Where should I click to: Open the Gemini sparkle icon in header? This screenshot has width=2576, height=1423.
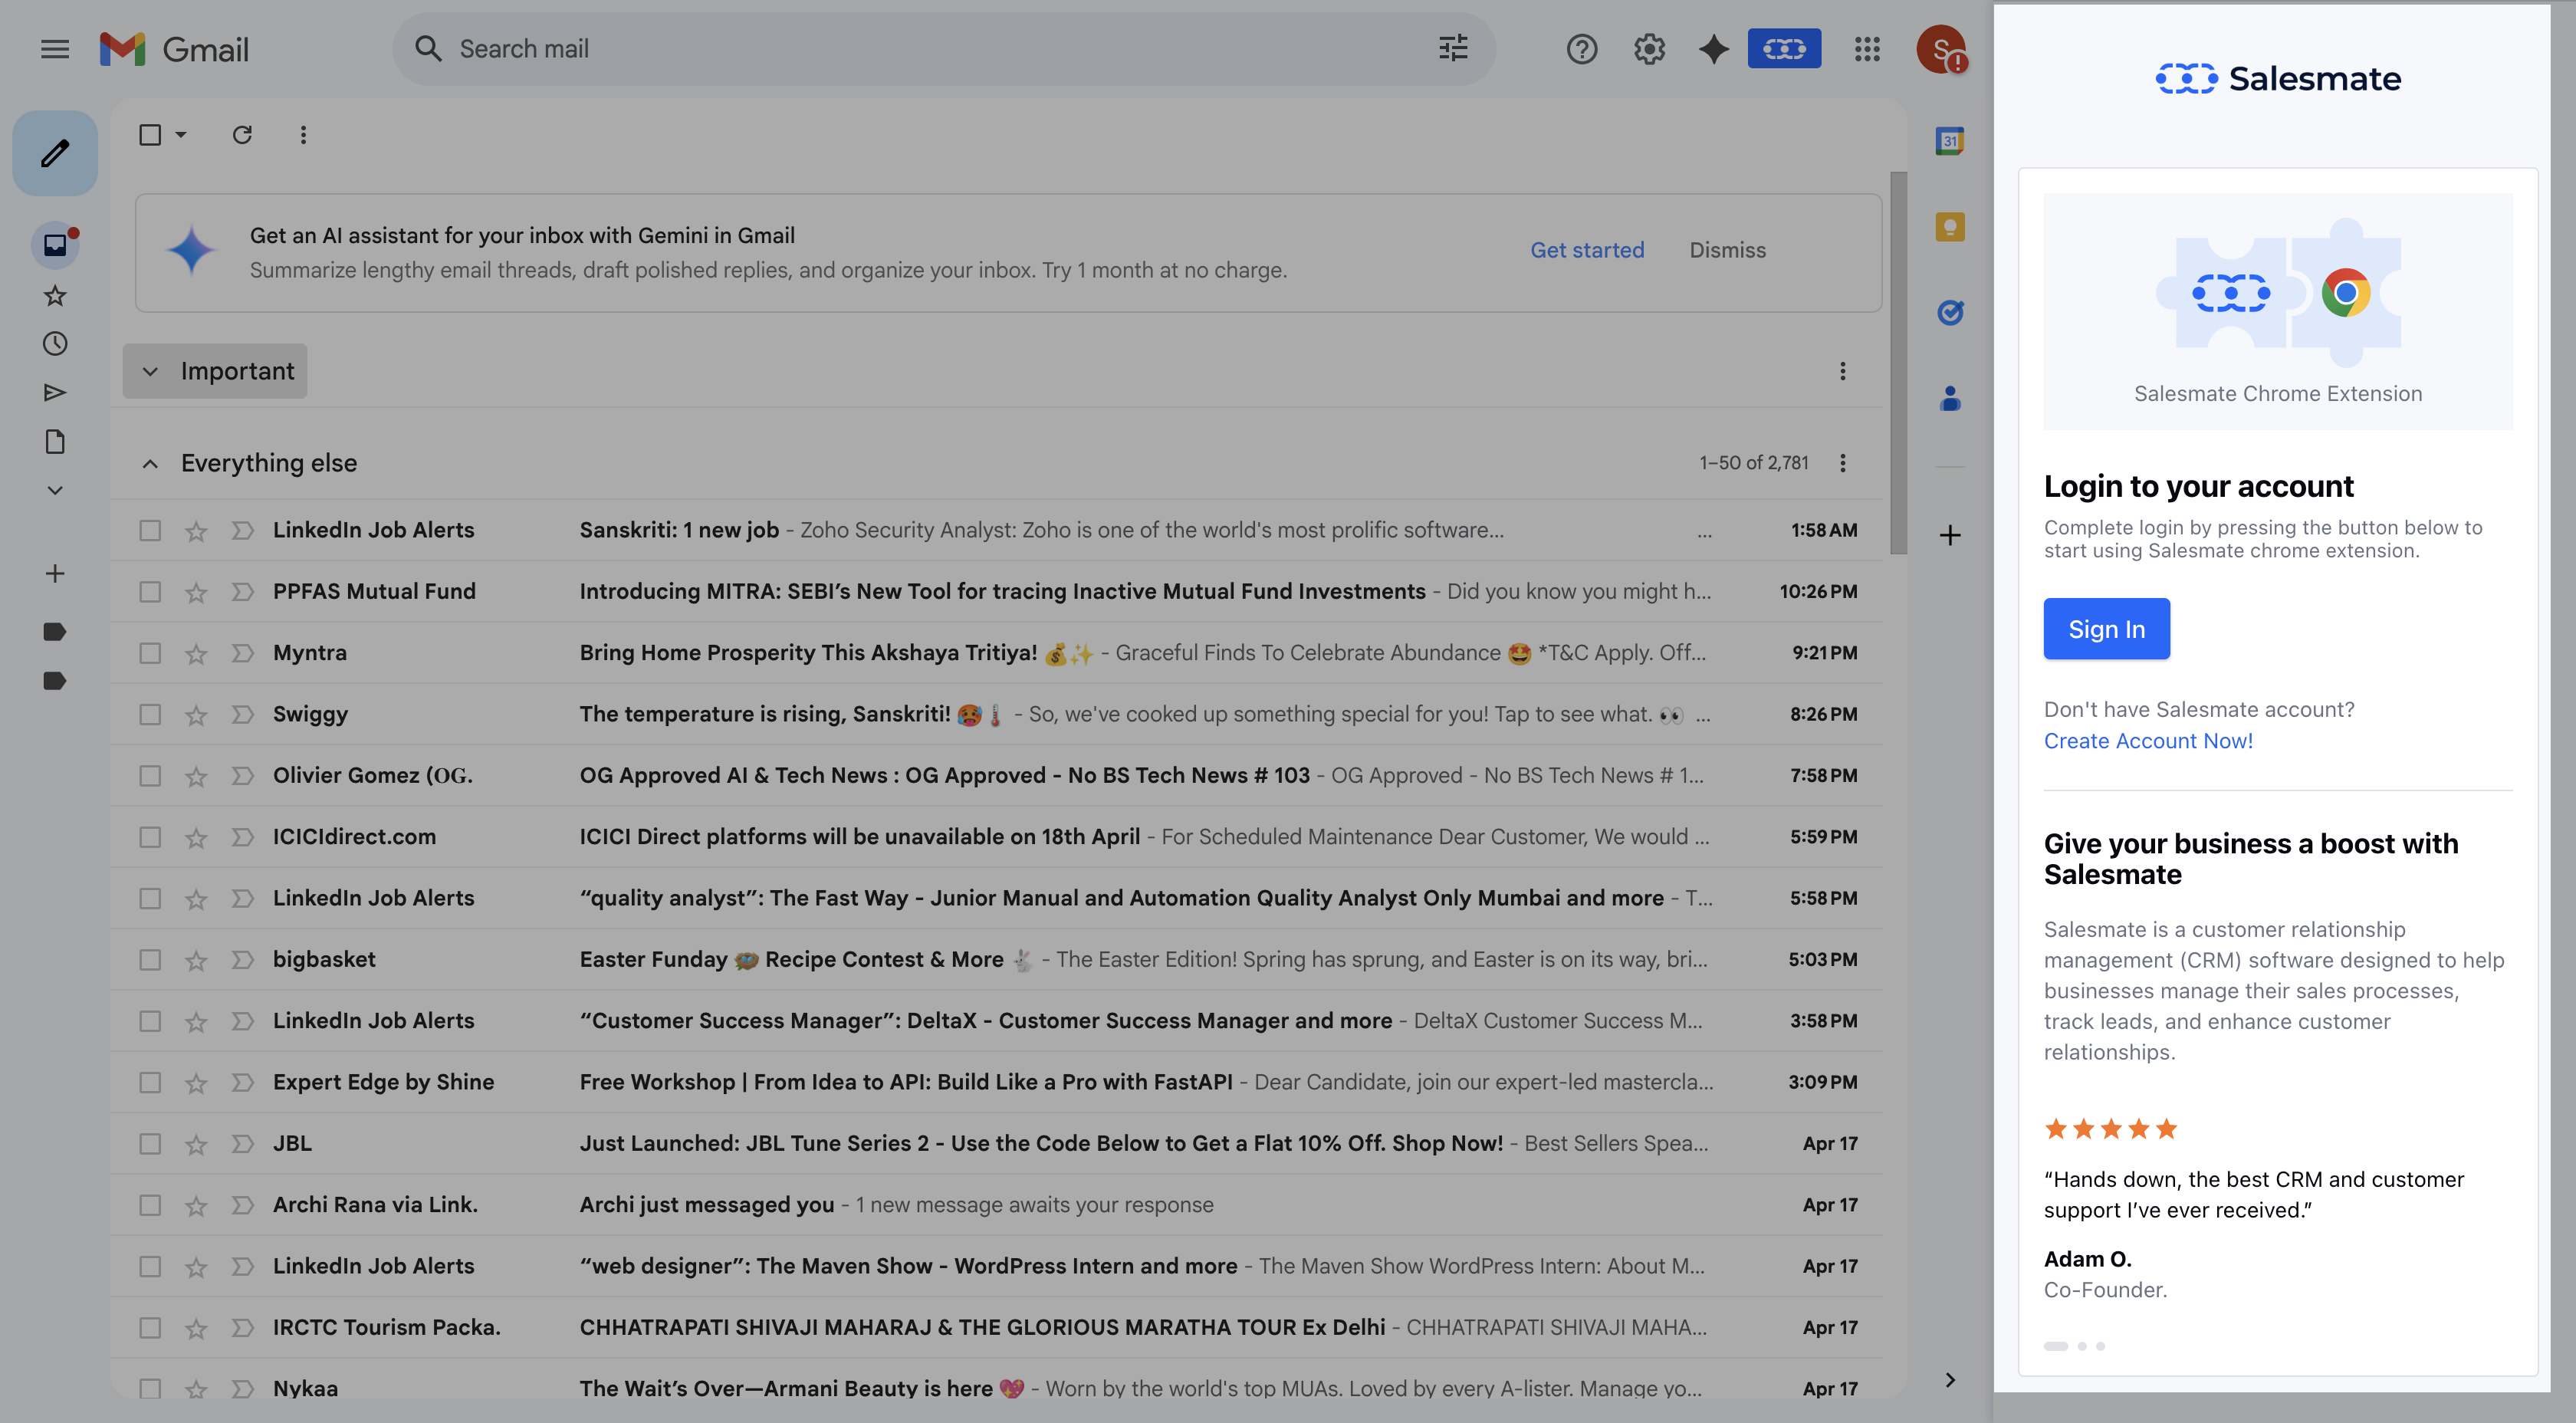click(1713, 48)
